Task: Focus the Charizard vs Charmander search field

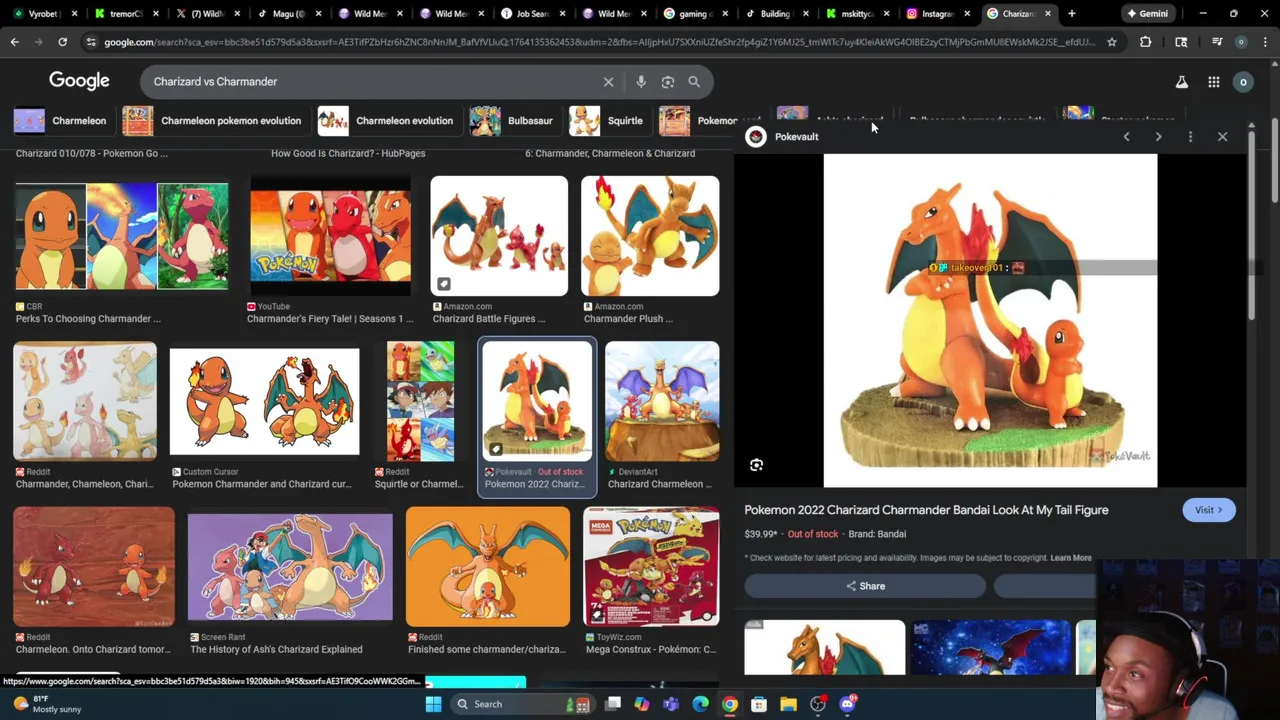Action: point(370,82)
